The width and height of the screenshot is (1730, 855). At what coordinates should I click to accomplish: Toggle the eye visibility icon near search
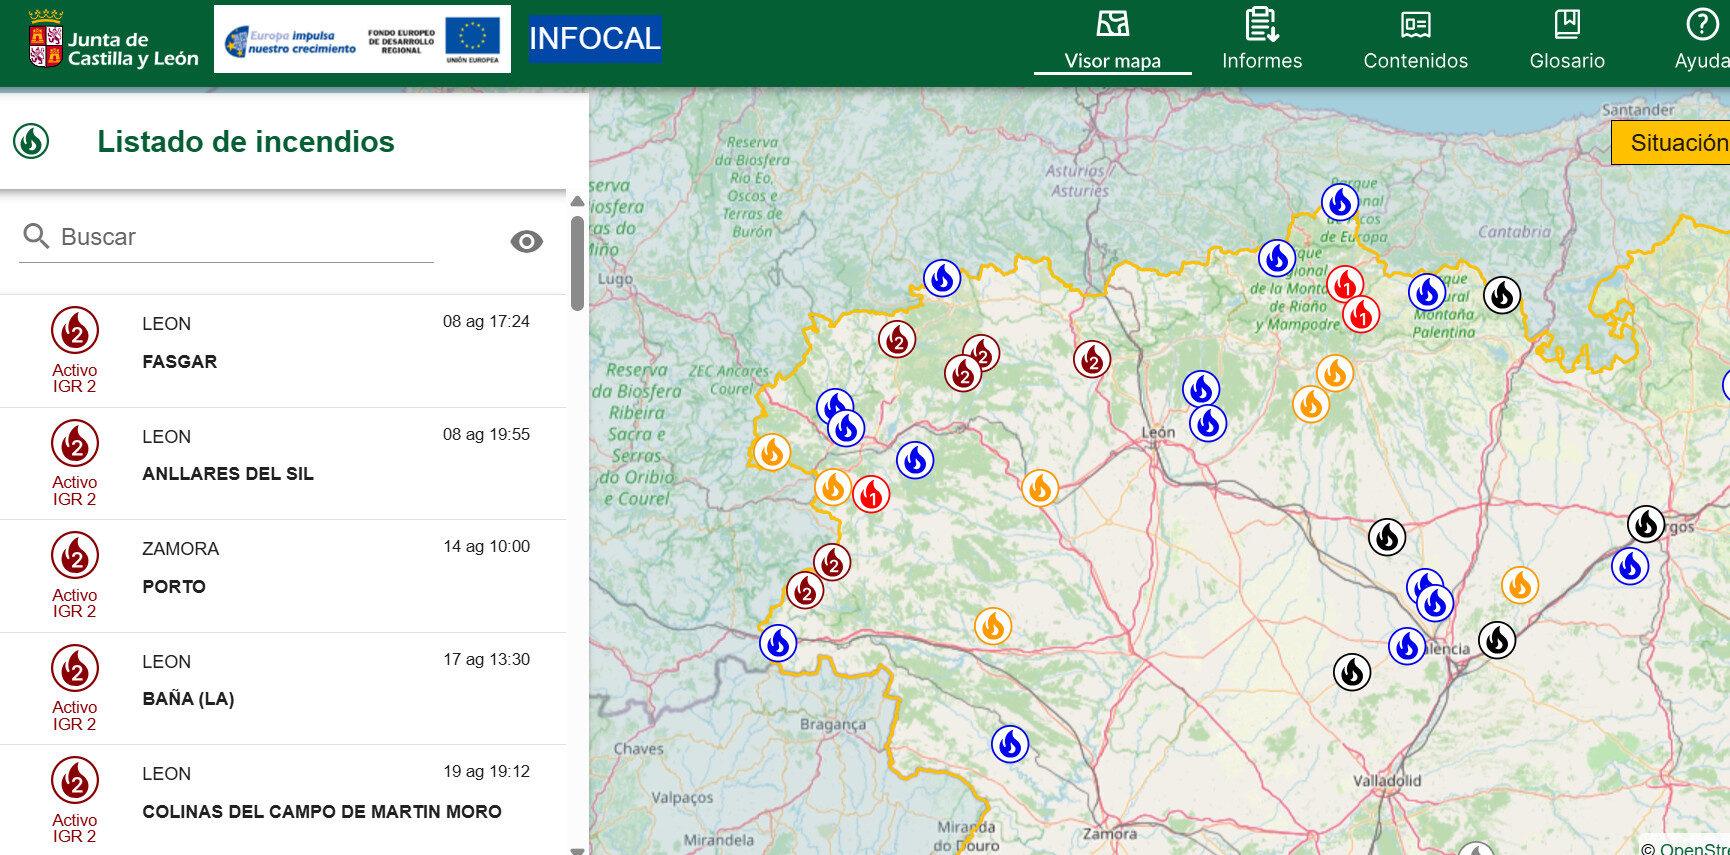(x=526, y=241)
